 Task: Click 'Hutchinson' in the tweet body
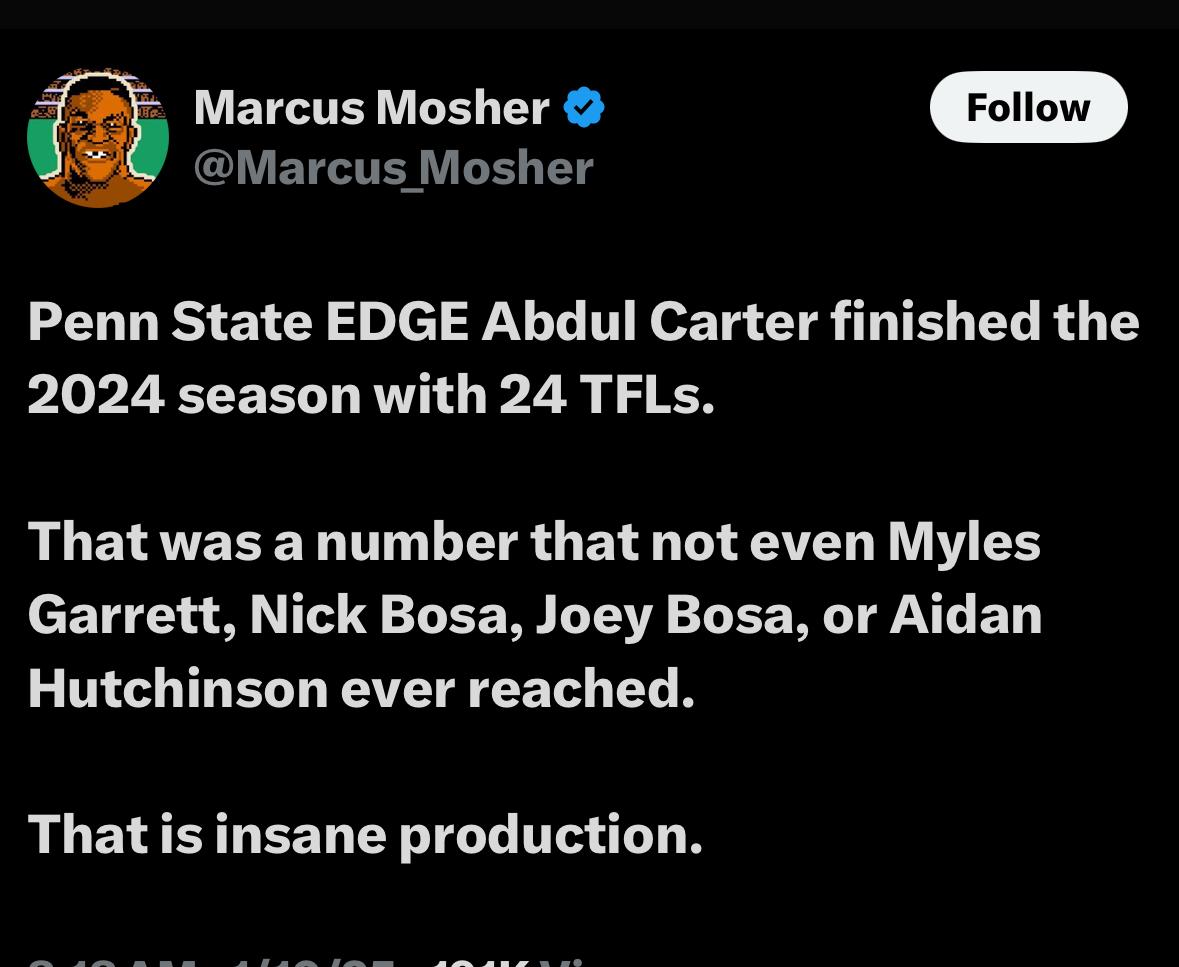[178, 689]
